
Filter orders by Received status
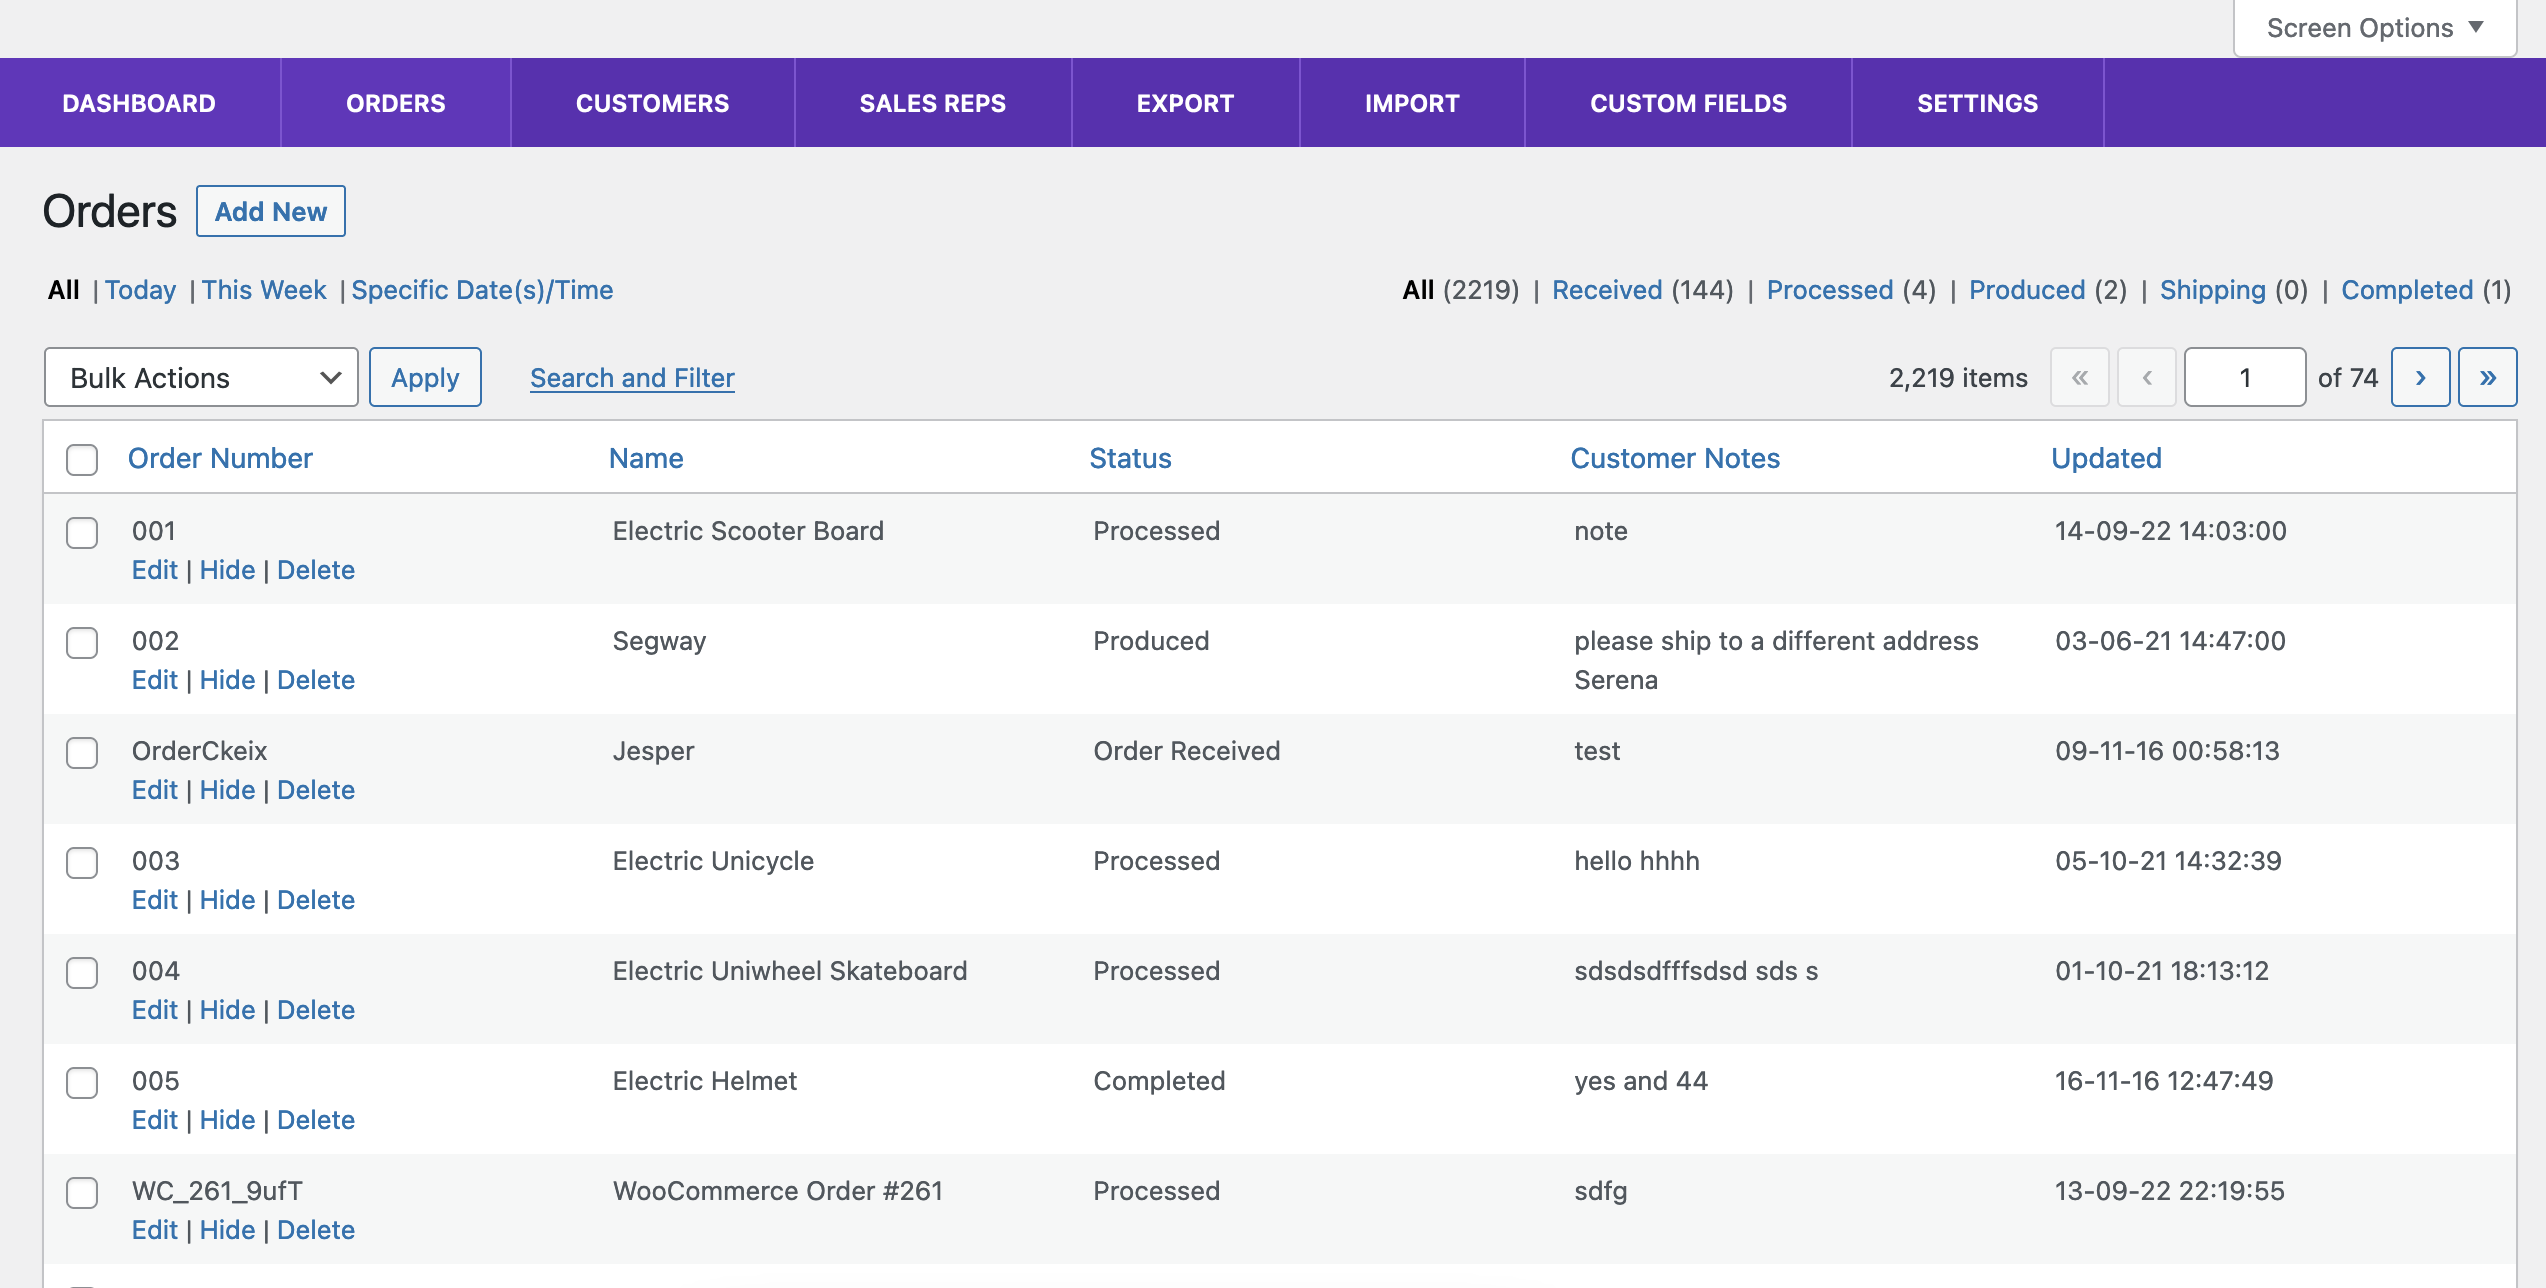(x=1606, y=290)
